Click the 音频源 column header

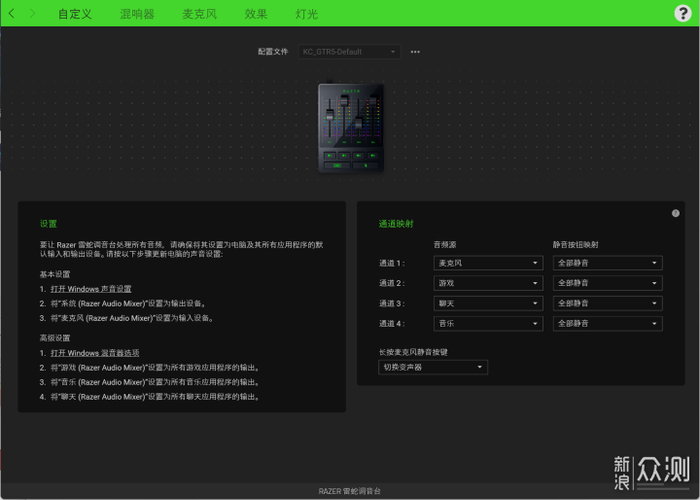[445, 245]
